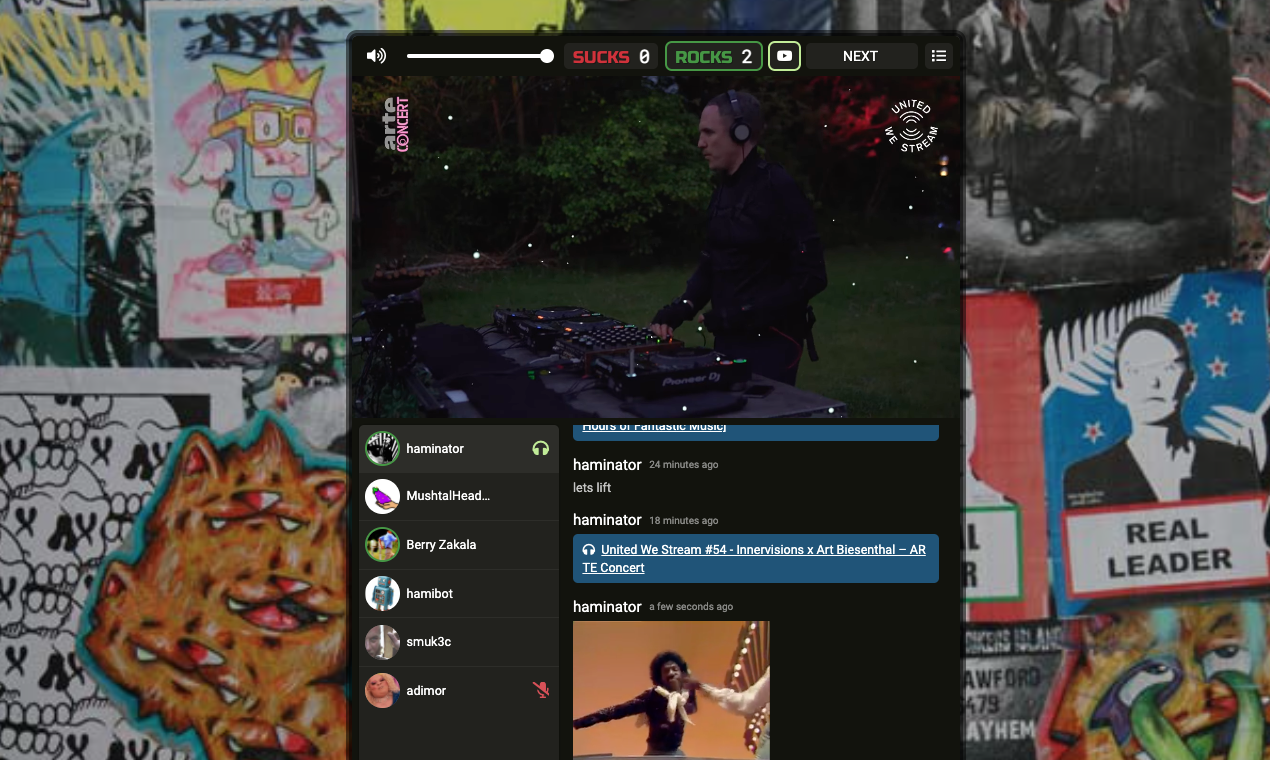Screen dimensions: 1270x760
Task: Click smuk3c's avatar picture
Action: tap(382, 641)
